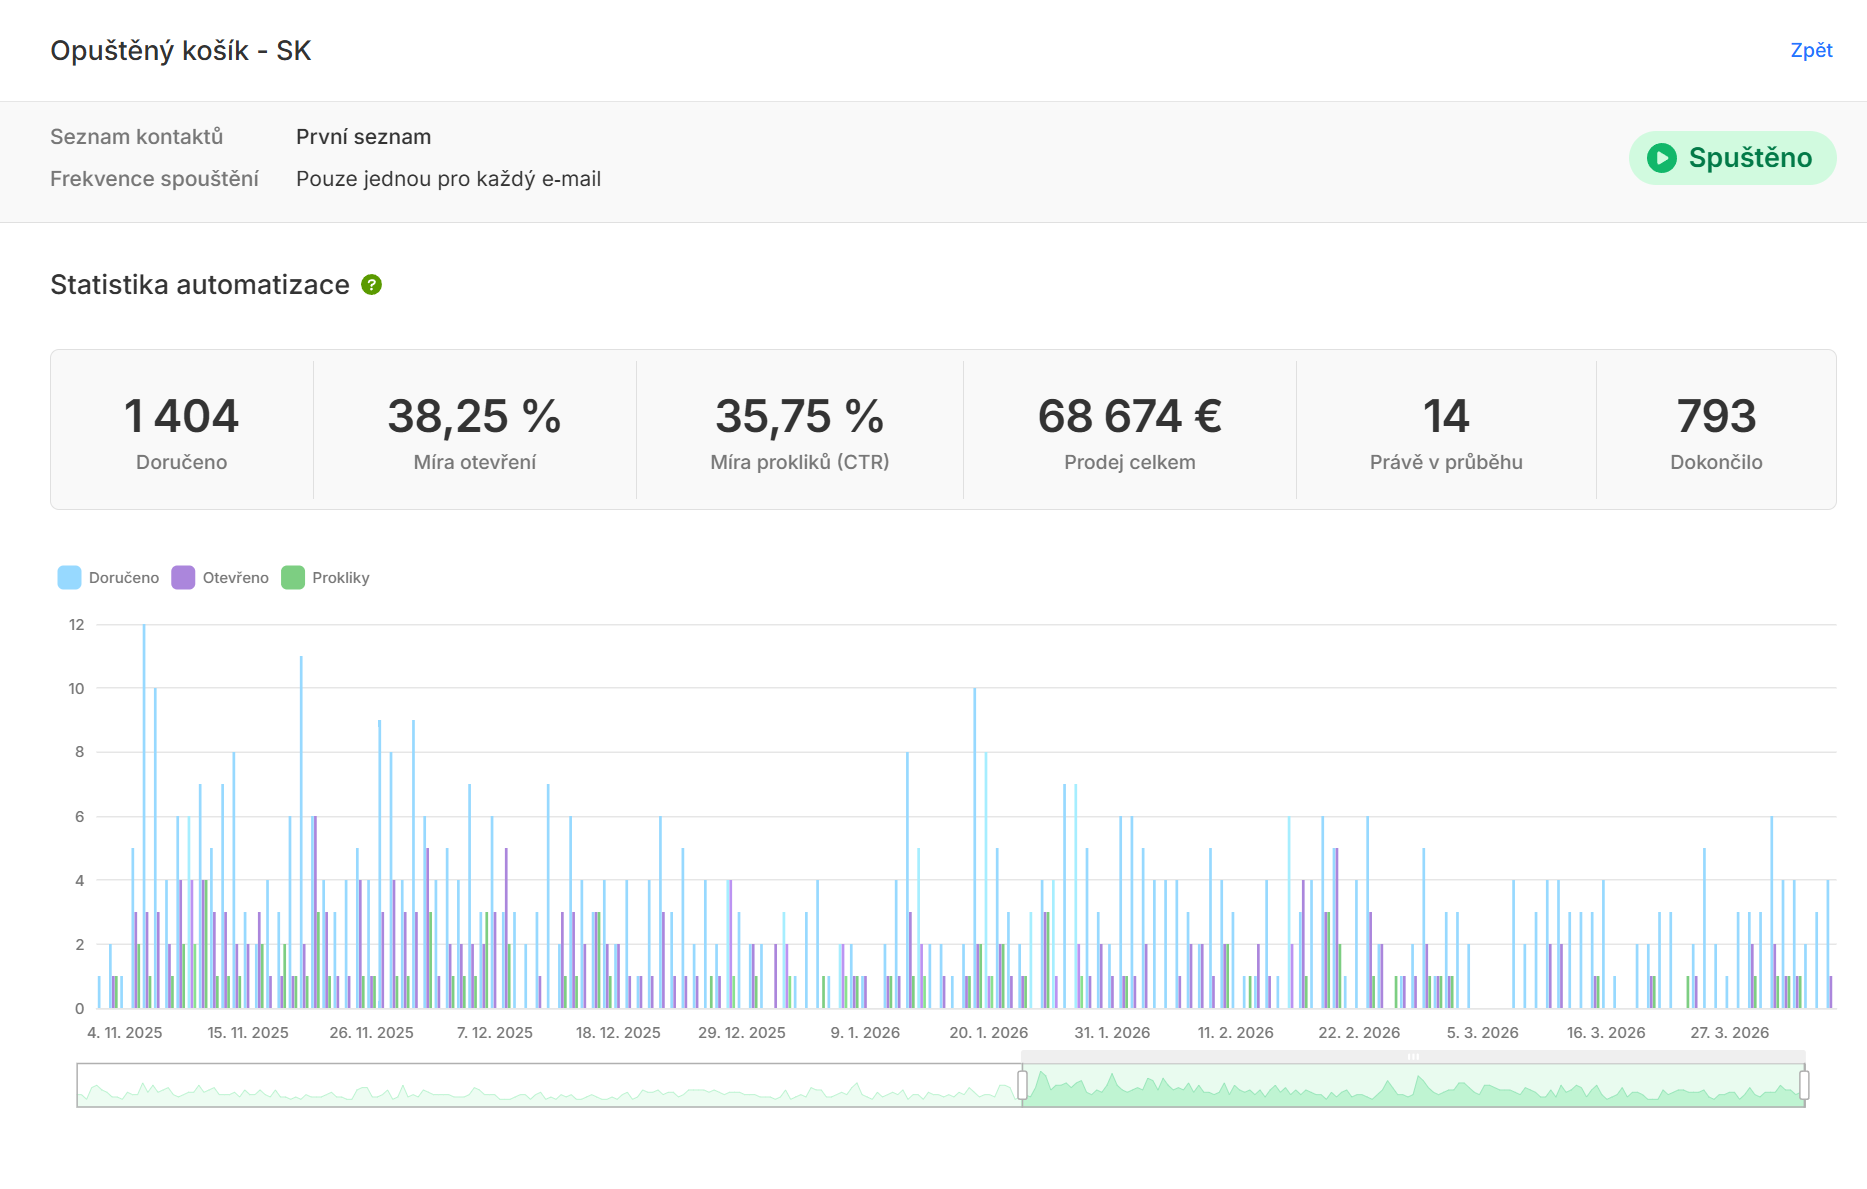
Task: Click the 4. 11. 2025 axis label
Action: point(125,1033)
